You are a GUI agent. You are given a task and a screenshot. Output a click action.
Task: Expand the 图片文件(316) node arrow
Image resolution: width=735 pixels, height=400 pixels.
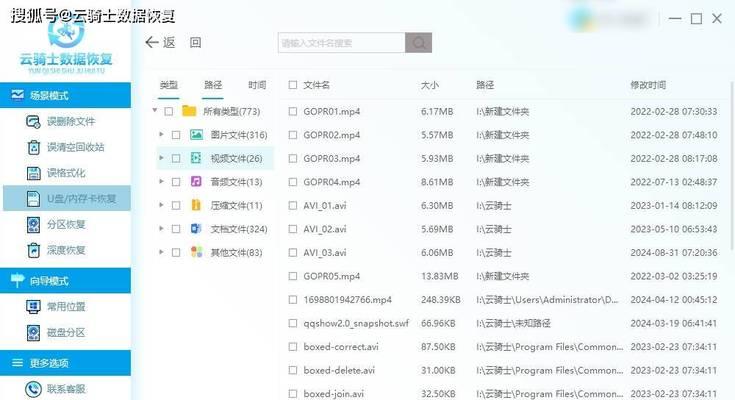(x=161, y=135)
